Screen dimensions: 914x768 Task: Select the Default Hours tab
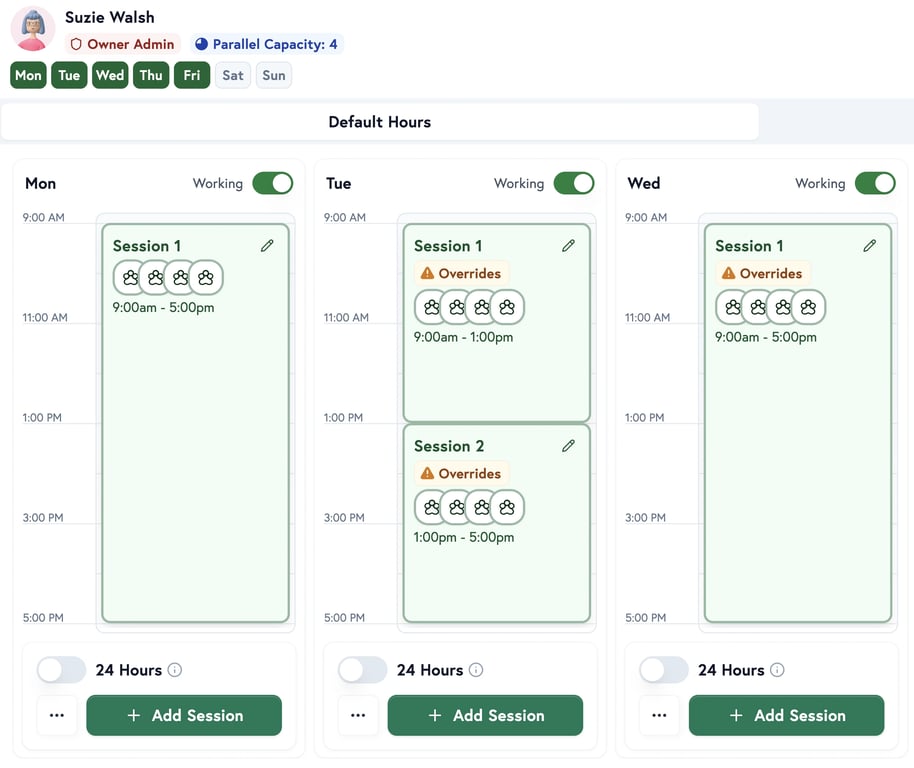pyautogui.click(x=379, y=122)
